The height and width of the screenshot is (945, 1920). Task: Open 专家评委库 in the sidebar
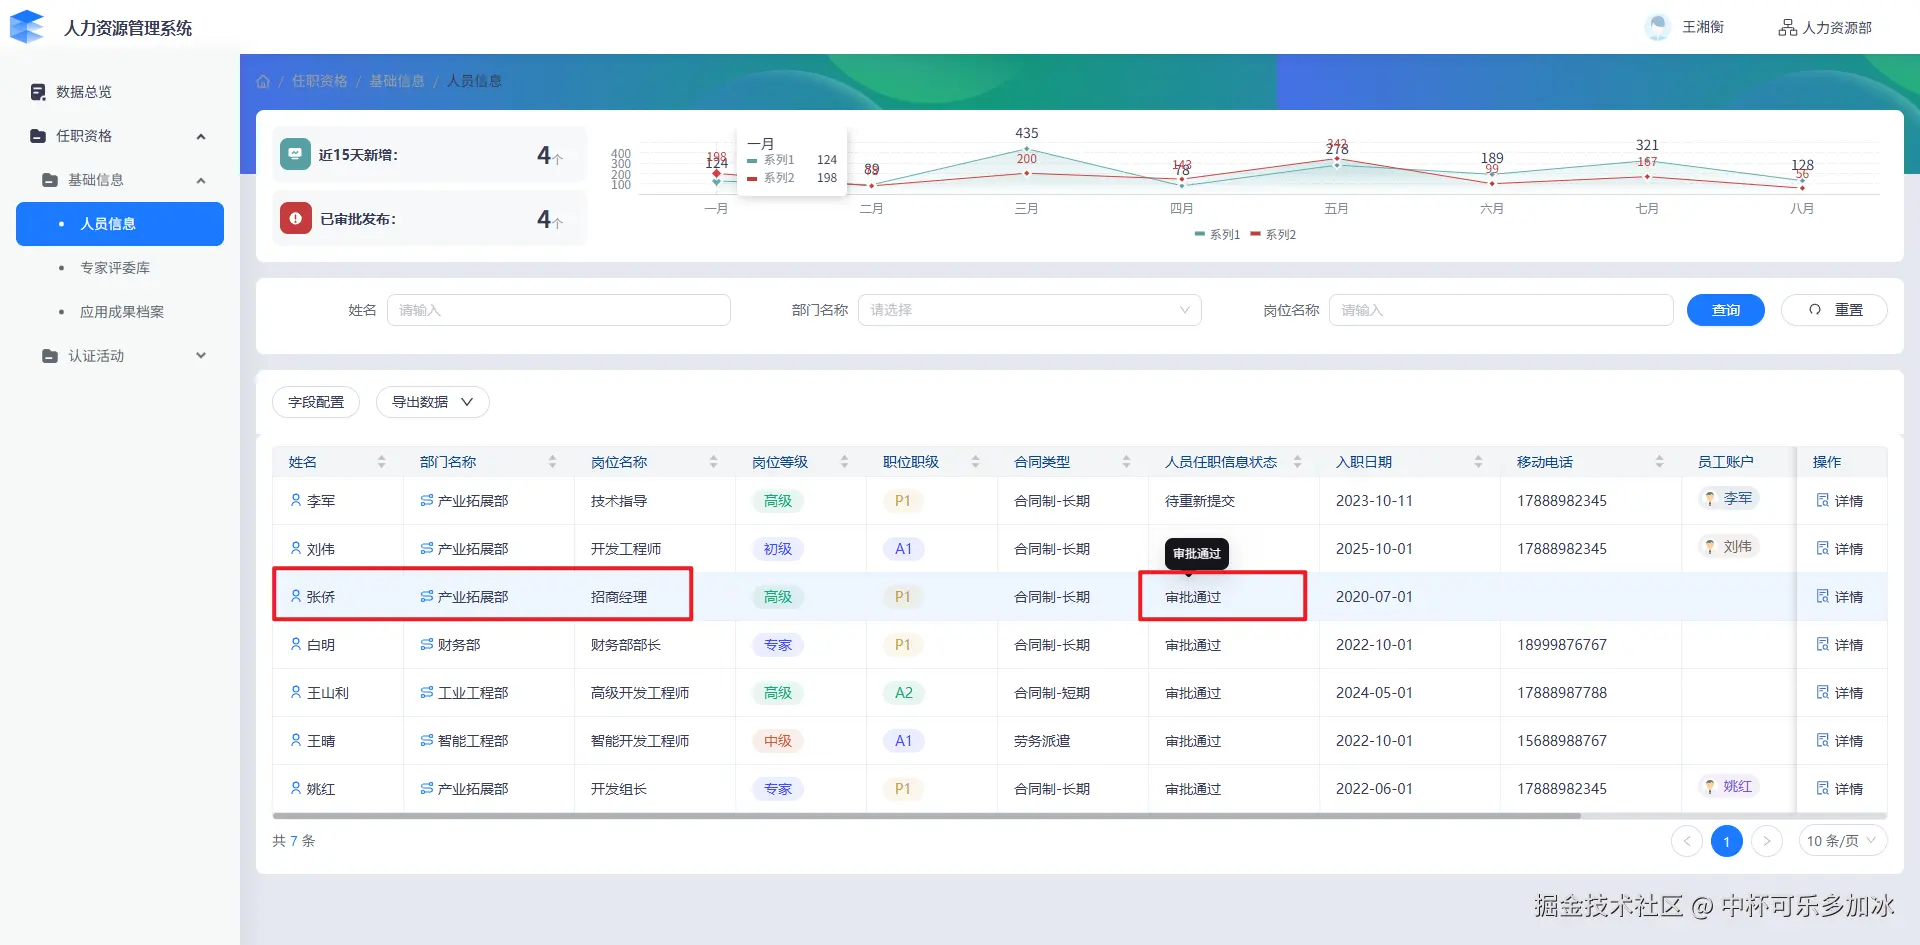pos(115,268)
